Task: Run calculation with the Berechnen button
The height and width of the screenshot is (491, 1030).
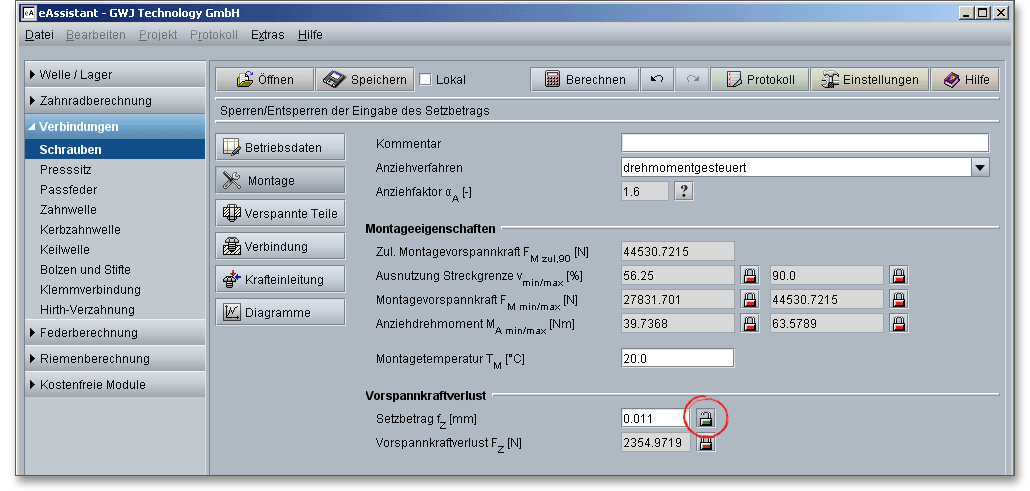Action: (584, 80)
